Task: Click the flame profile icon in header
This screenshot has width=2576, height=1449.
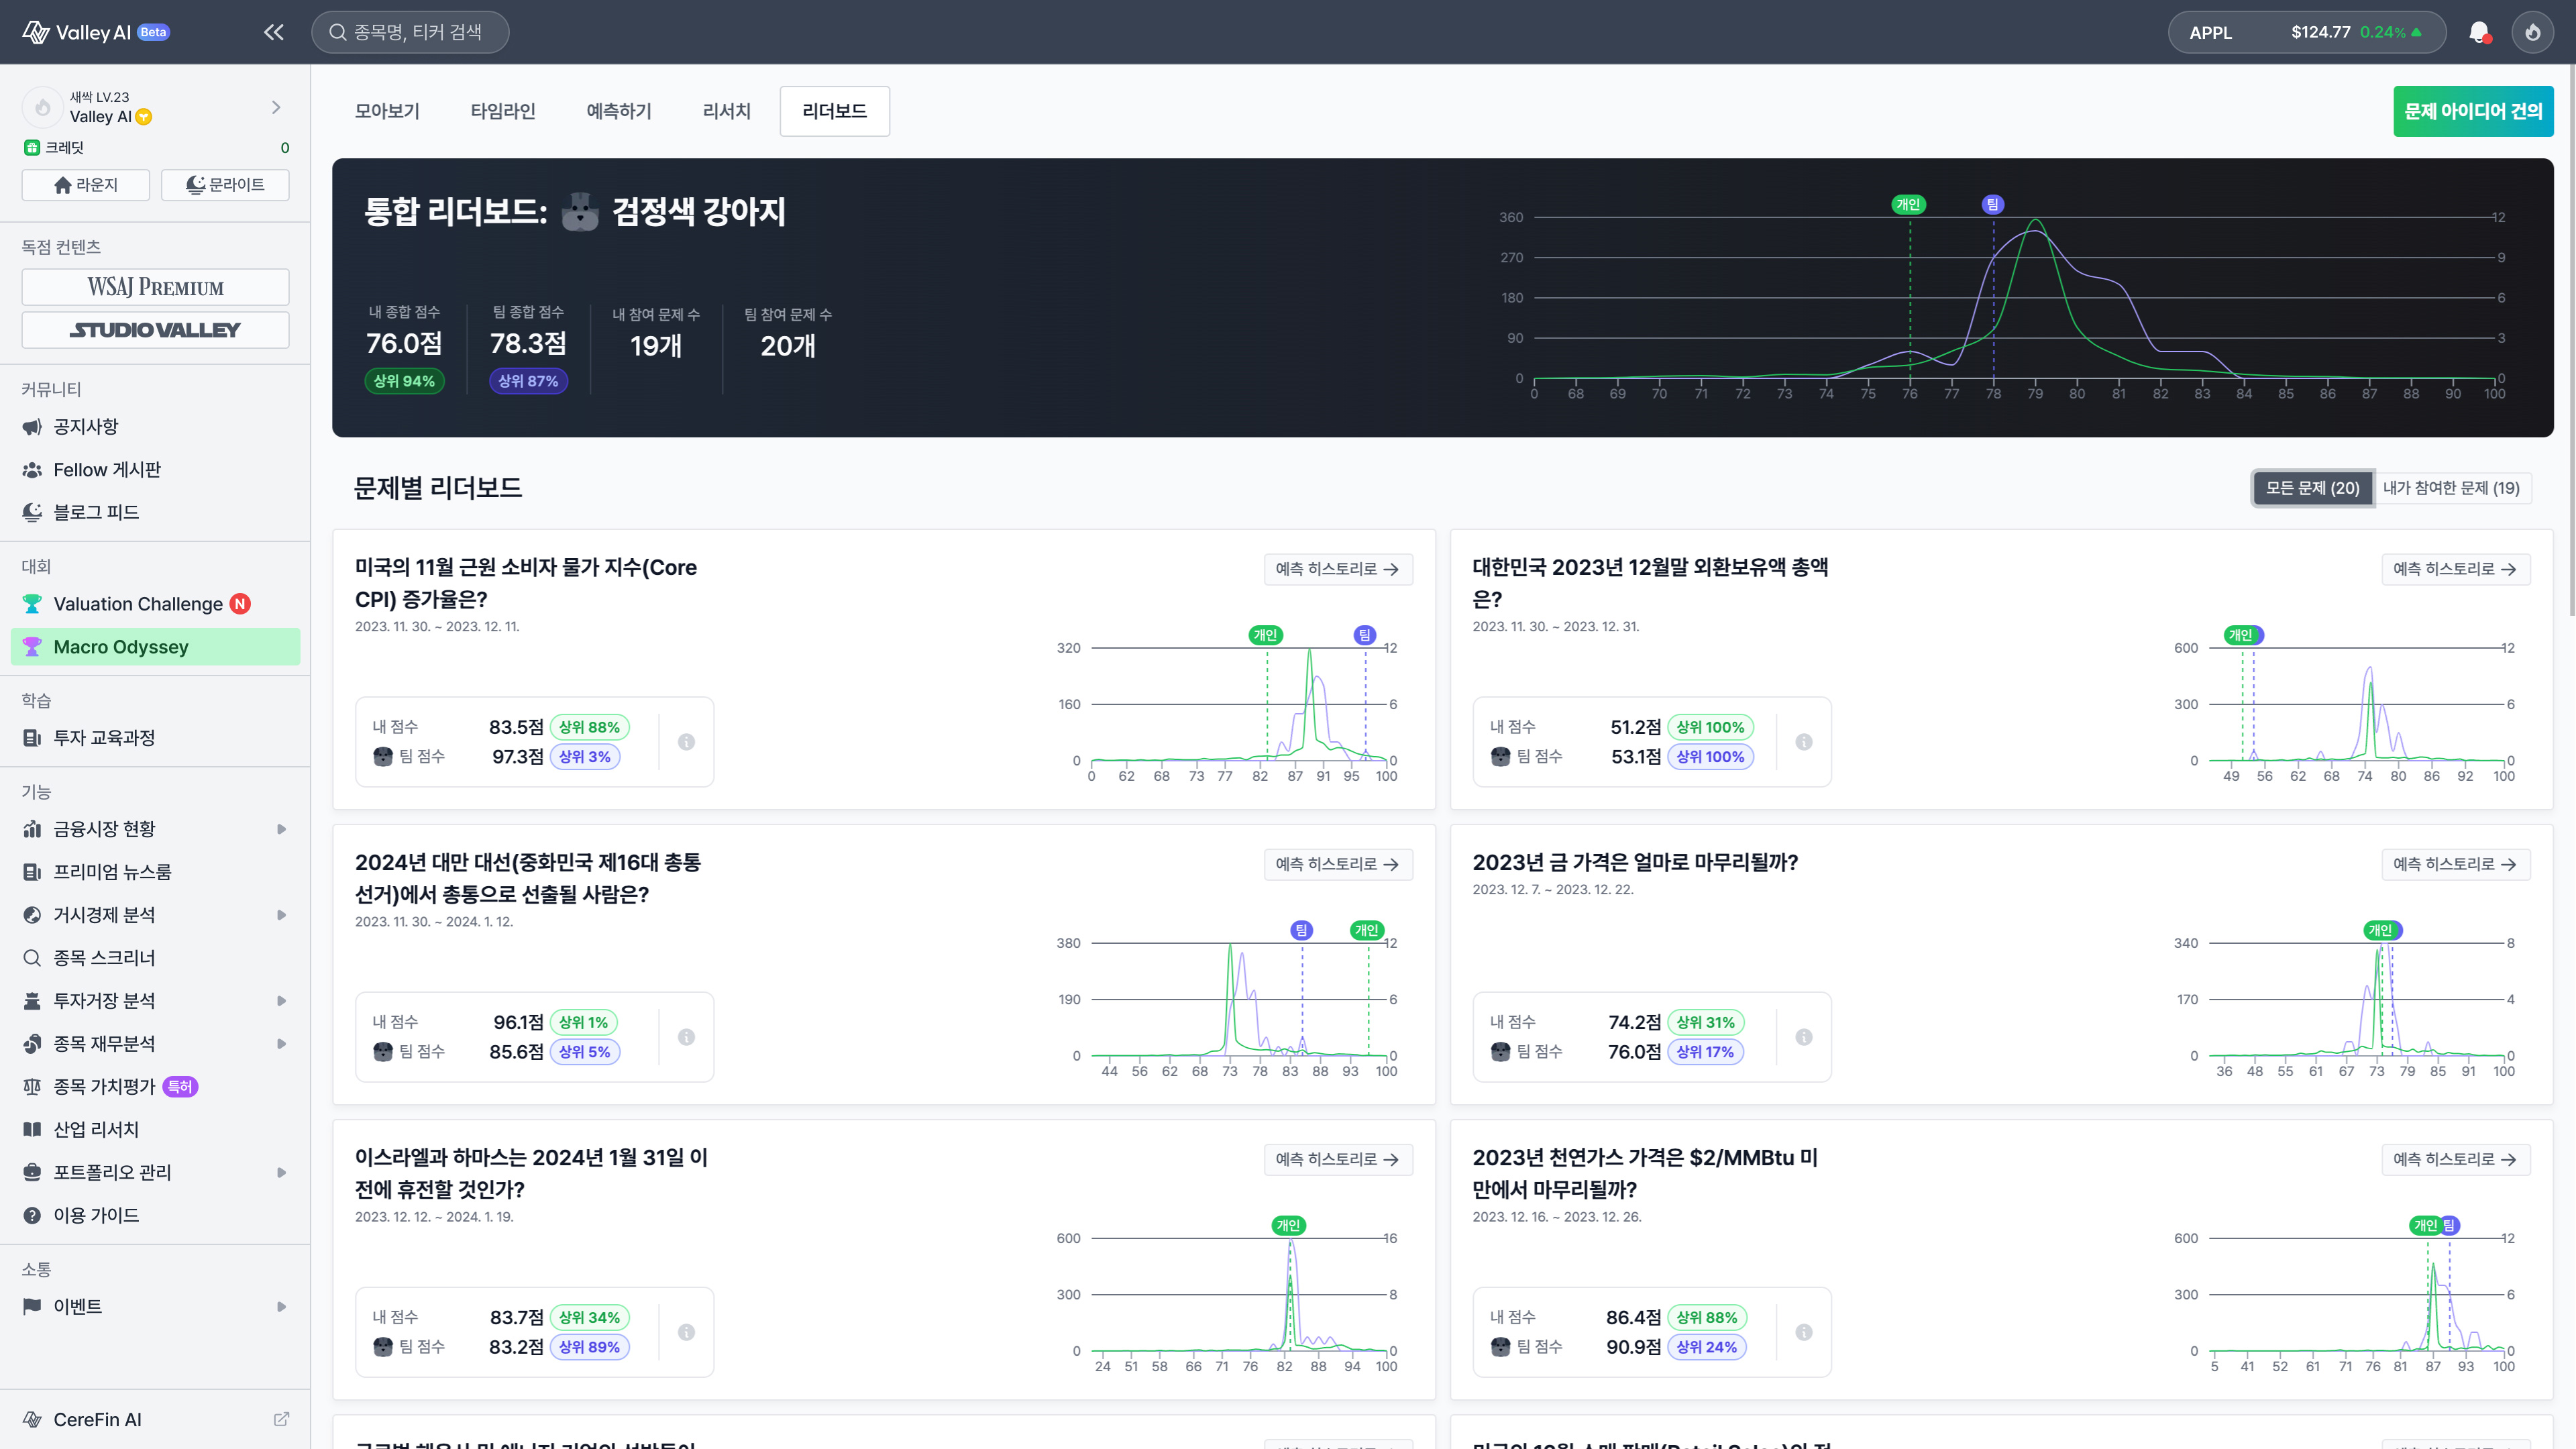Action: pyautogui.click(x=2532, y=32)
